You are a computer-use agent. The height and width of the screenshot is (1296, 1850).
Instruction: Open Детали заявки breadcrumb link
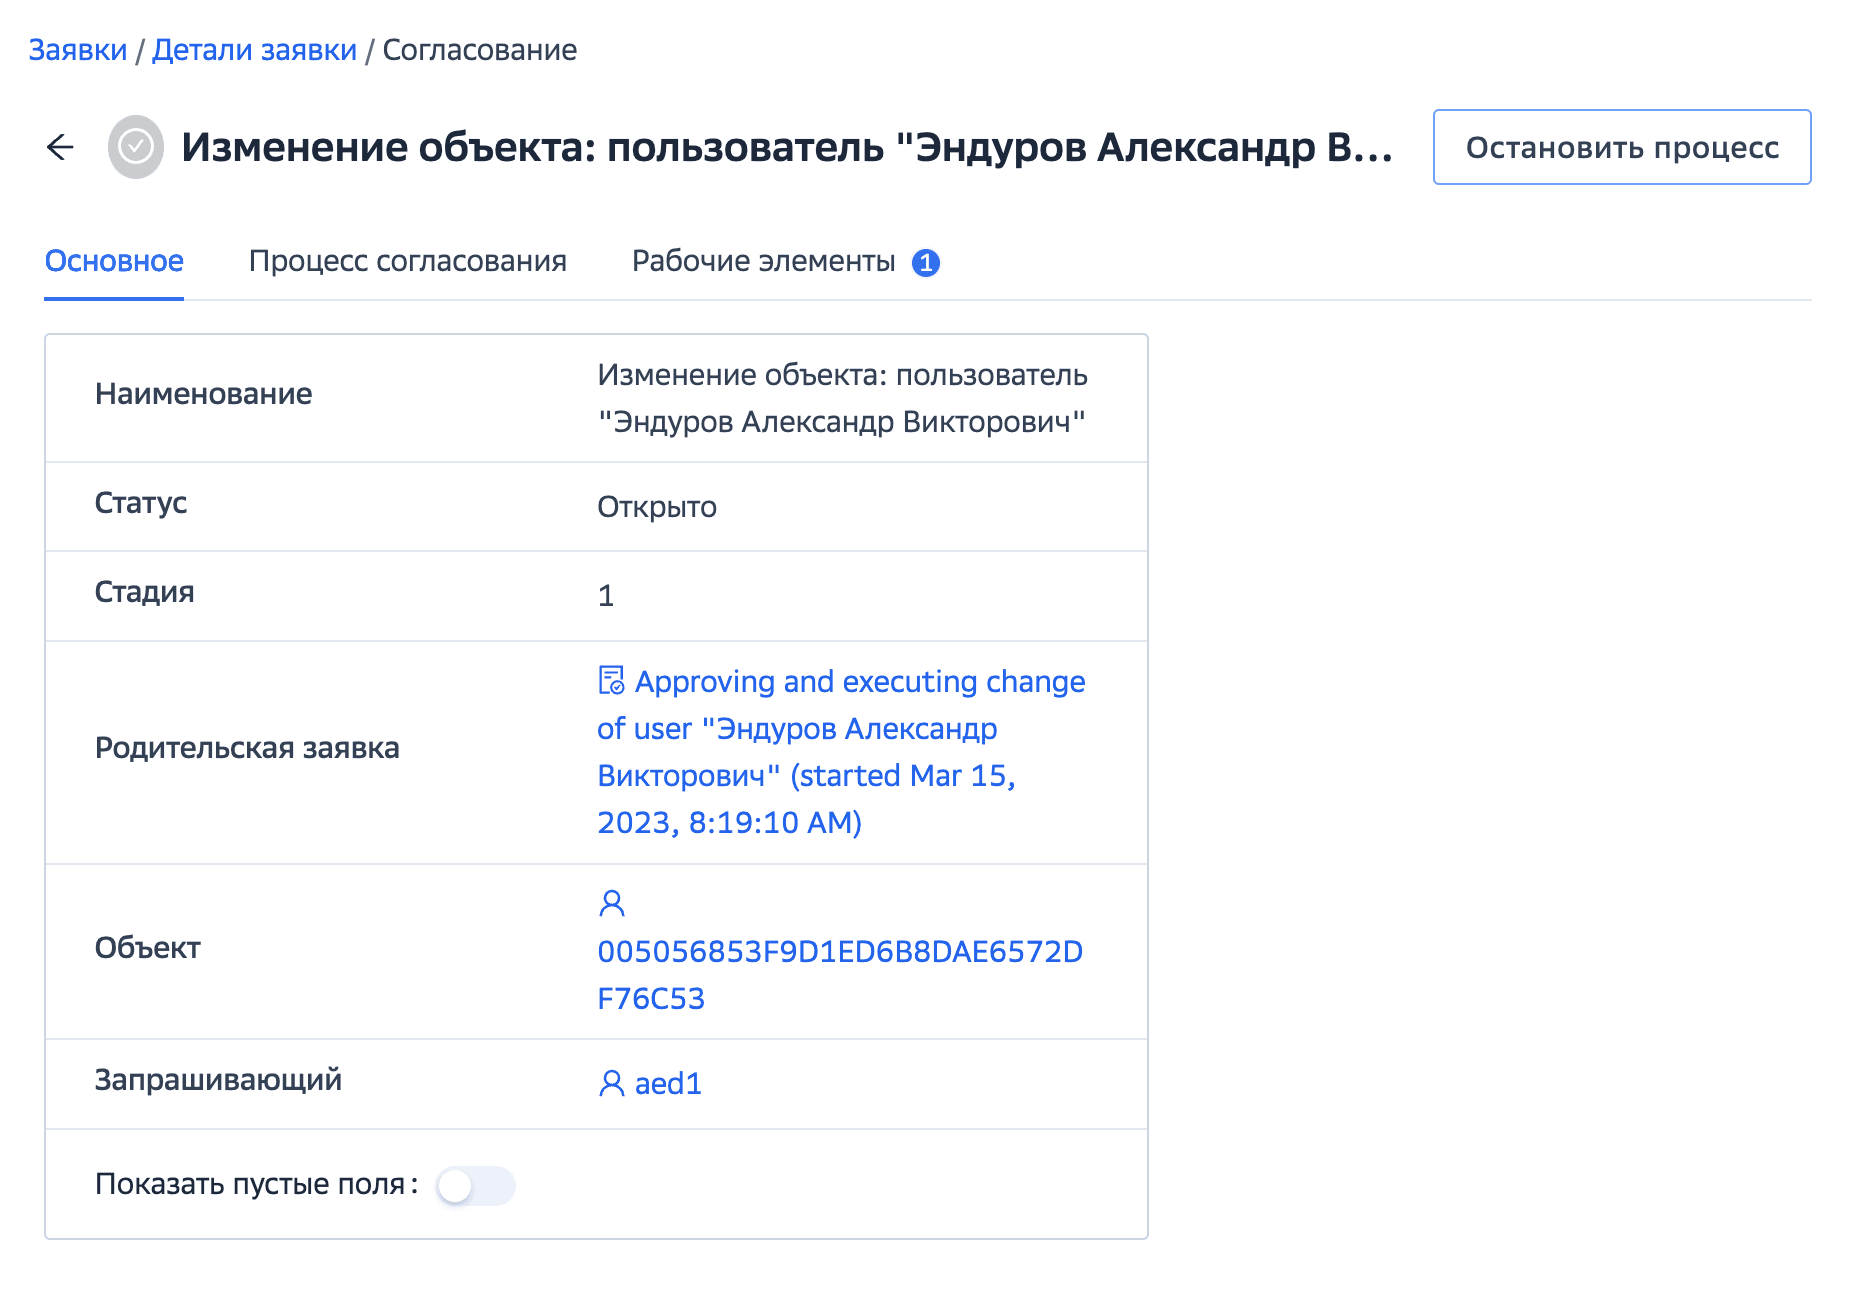[x=254, y=50]
